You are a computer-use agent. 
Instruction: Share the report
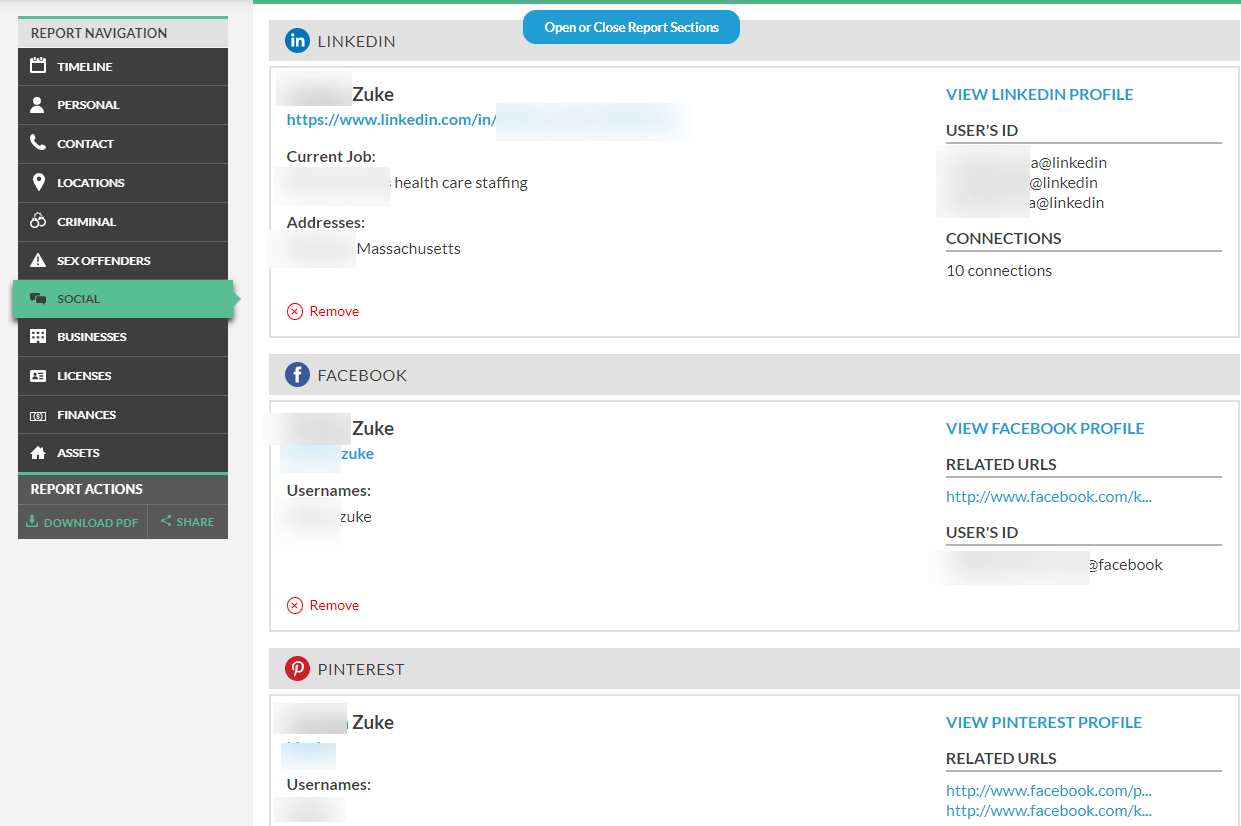pyautogui.click(x=188, y=522)
